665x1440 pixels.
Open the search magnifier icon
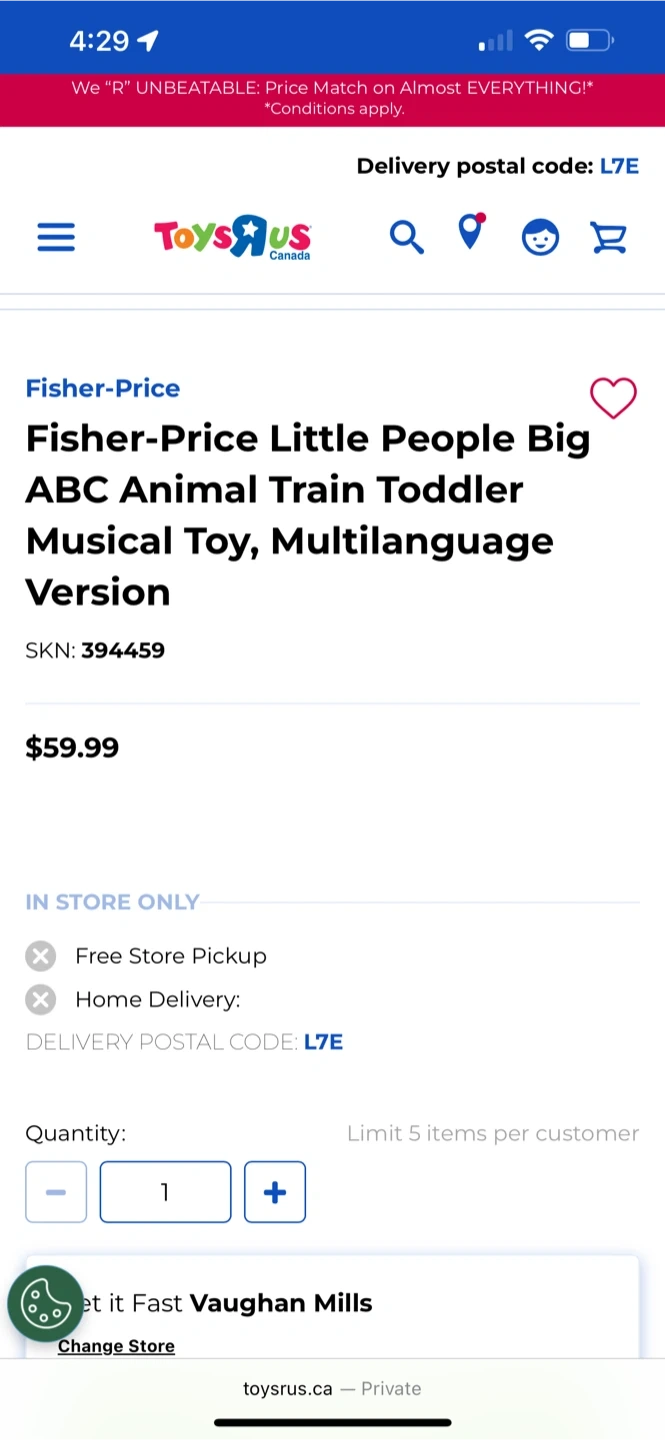406,237
